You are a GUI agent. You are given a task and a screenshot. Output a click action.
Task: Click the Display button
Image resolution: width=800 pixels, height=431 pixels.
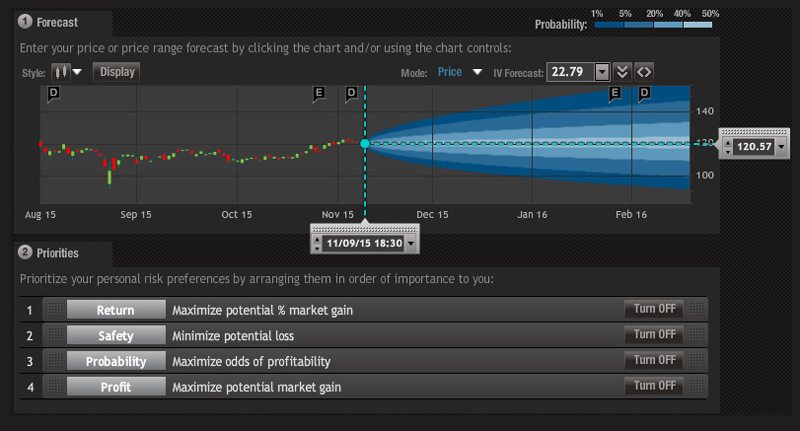116,72
